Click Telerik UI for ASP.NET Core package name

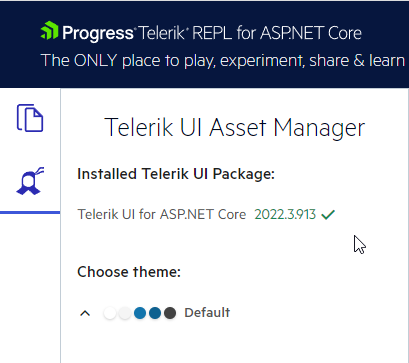162,214
